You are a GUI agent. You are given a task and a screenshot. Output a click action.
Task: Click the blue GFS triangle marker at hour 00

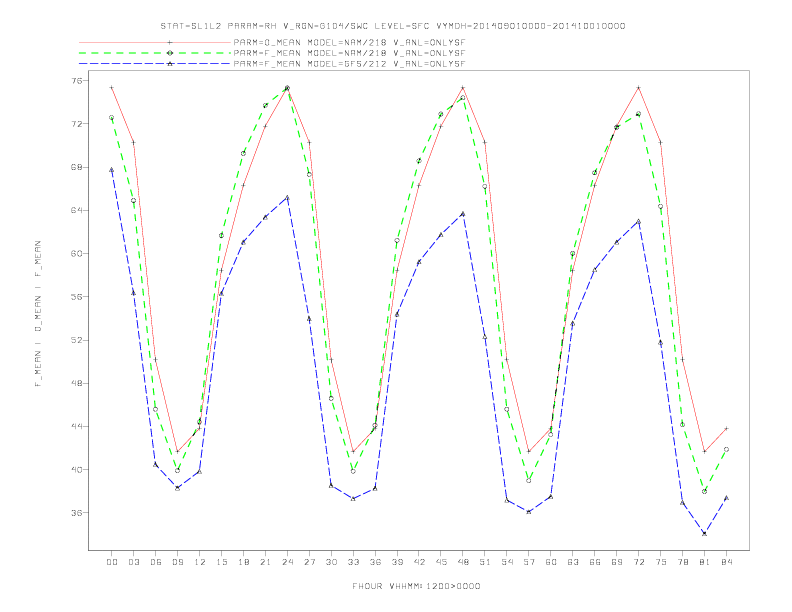[112, 170]
